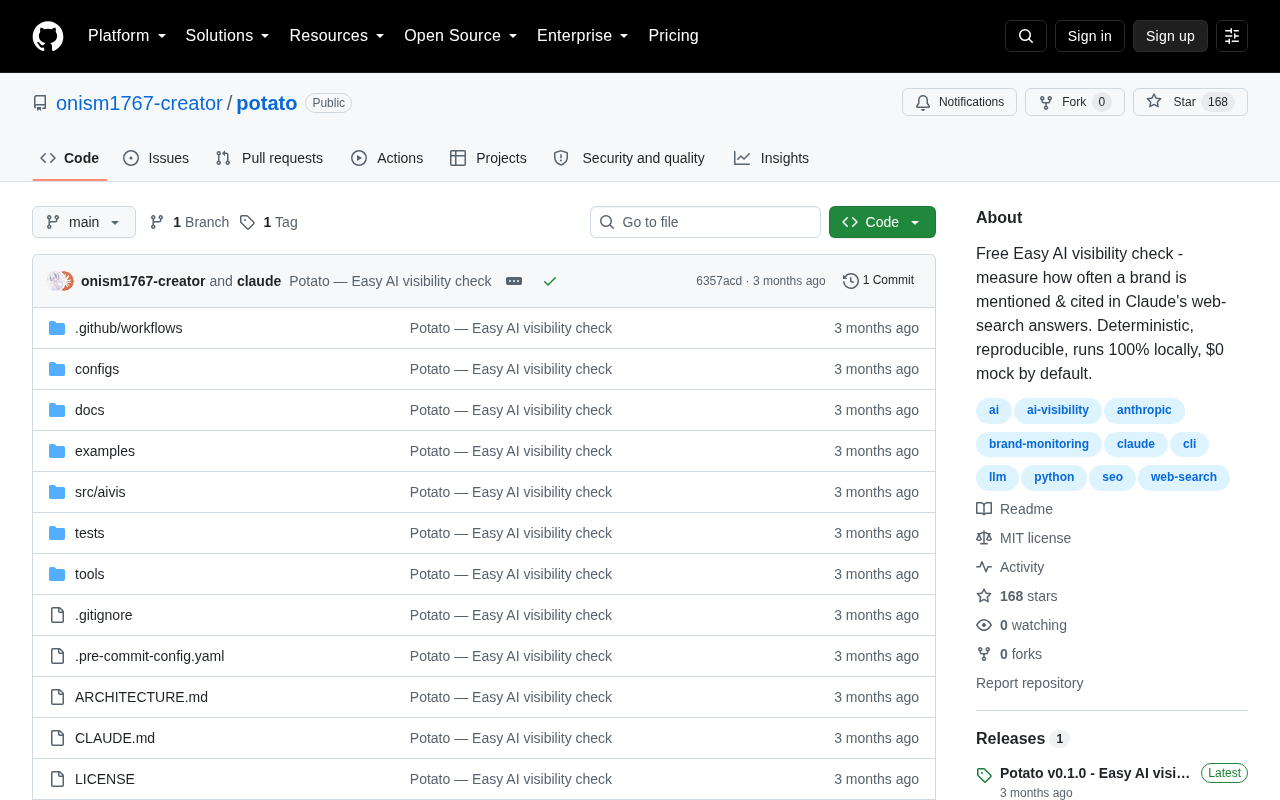Go to Pricing page
Screen dimensions: 1280x800
click(673, 36)
